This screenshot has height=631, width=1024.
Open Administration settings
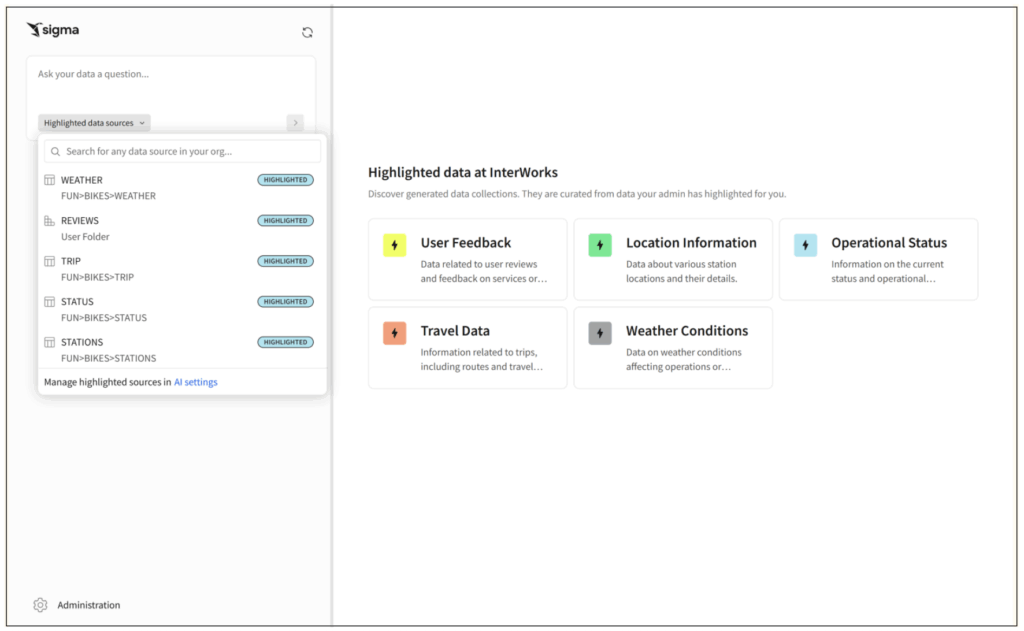pos(88,605)
